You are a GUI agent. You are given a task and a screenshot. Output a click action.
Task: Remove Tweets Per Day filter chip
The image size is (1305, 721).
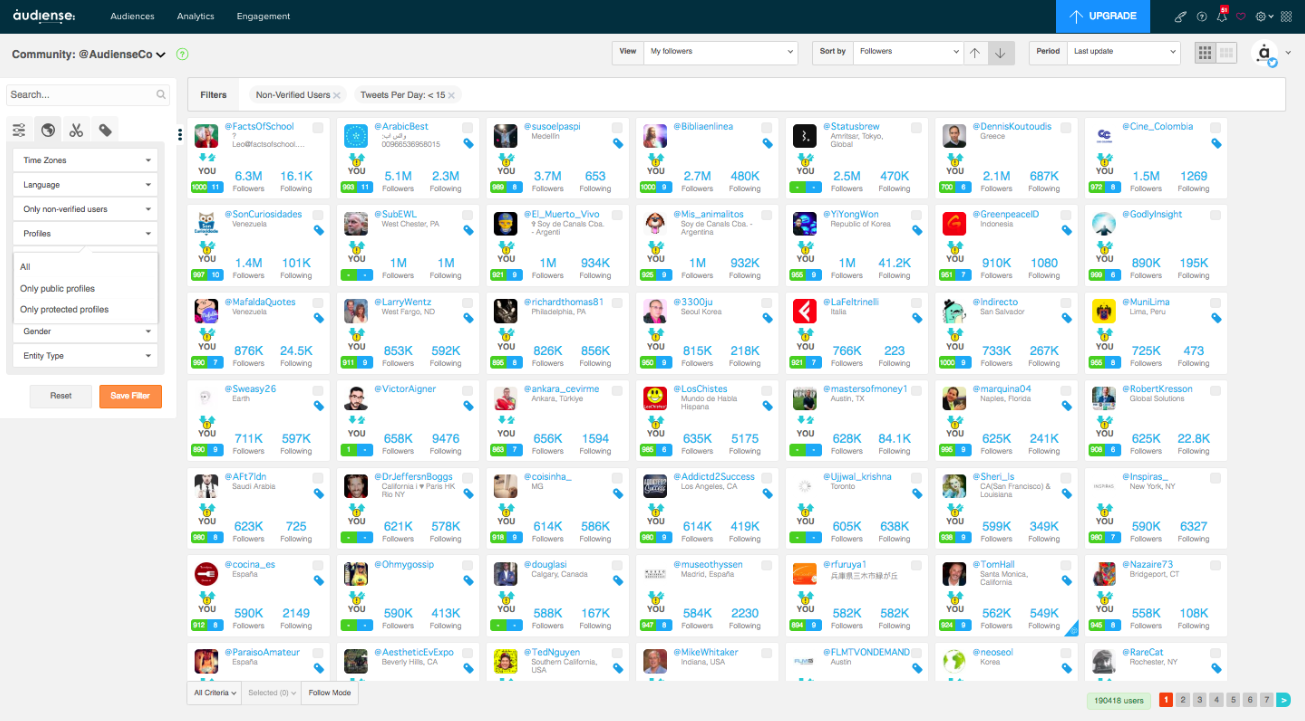tap(452, 95)
